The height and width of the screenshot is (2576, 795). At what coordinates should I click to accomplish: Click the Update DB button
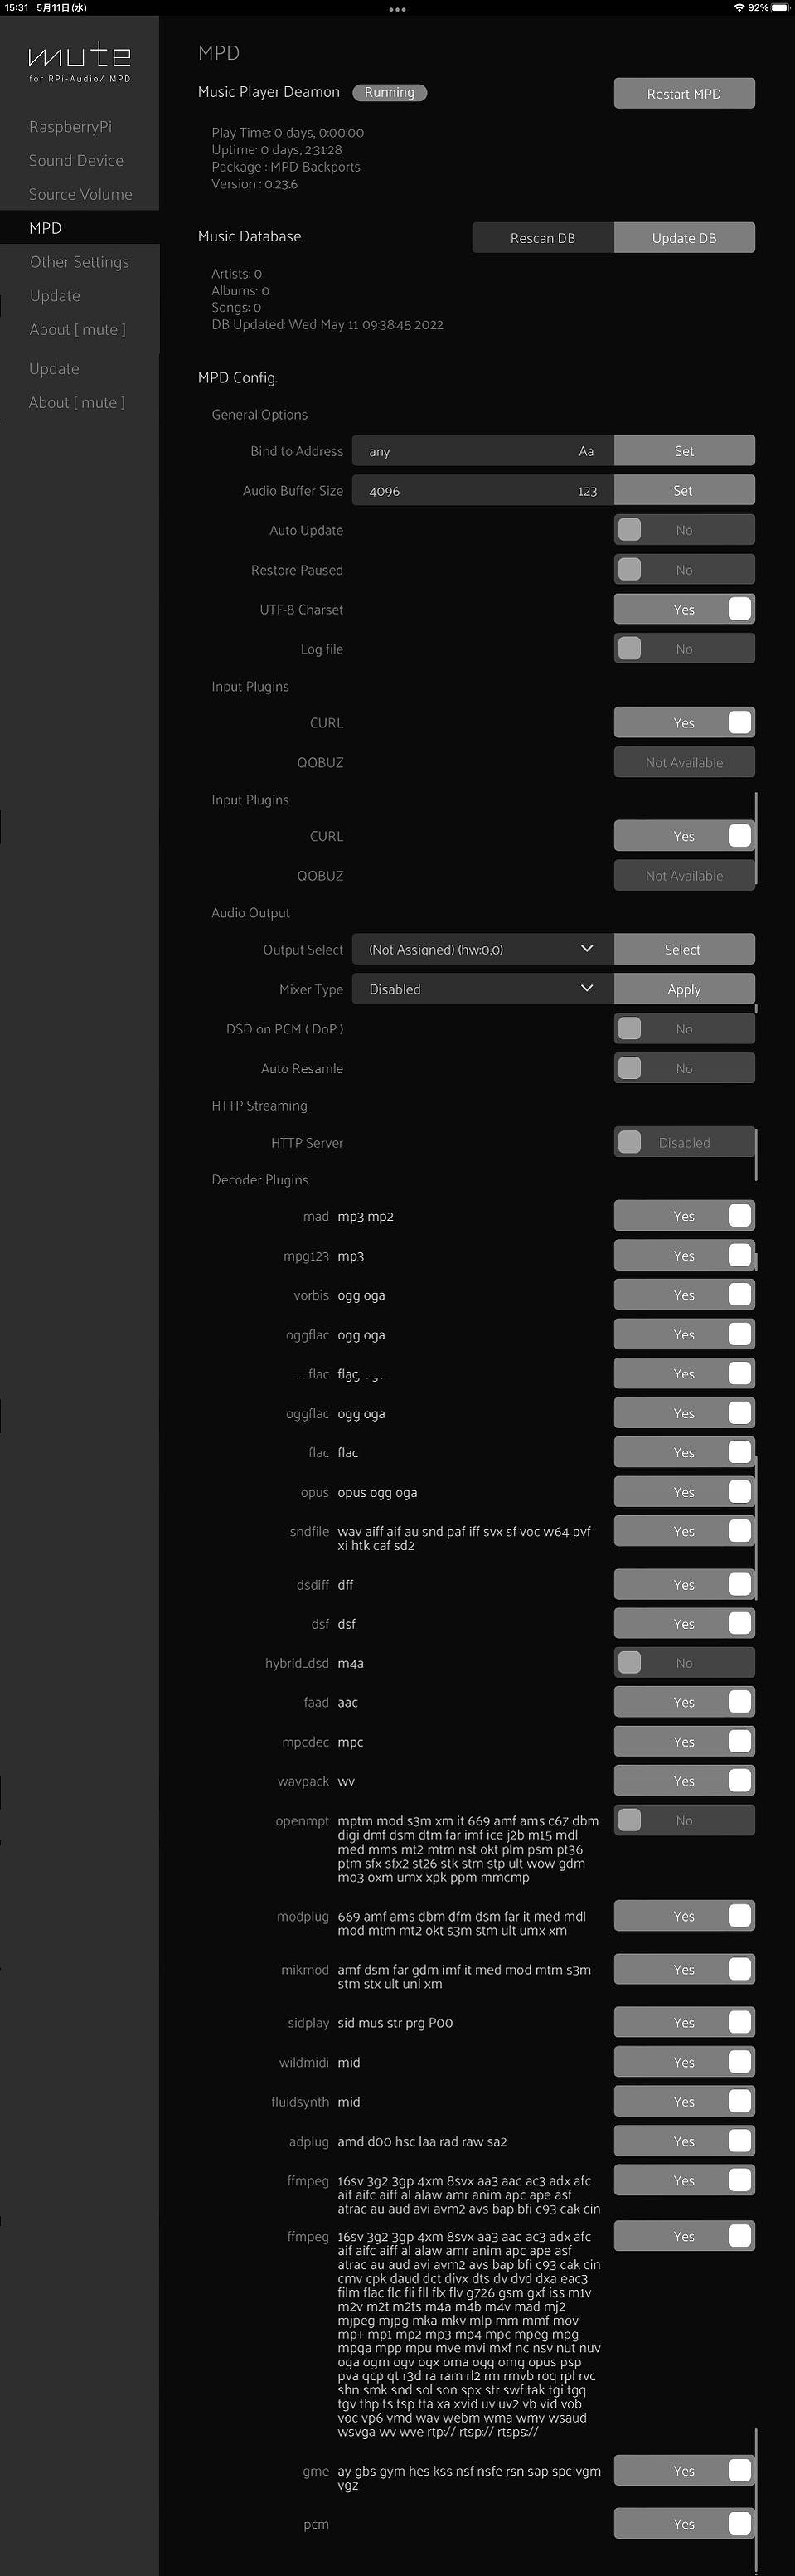point(684,238)
